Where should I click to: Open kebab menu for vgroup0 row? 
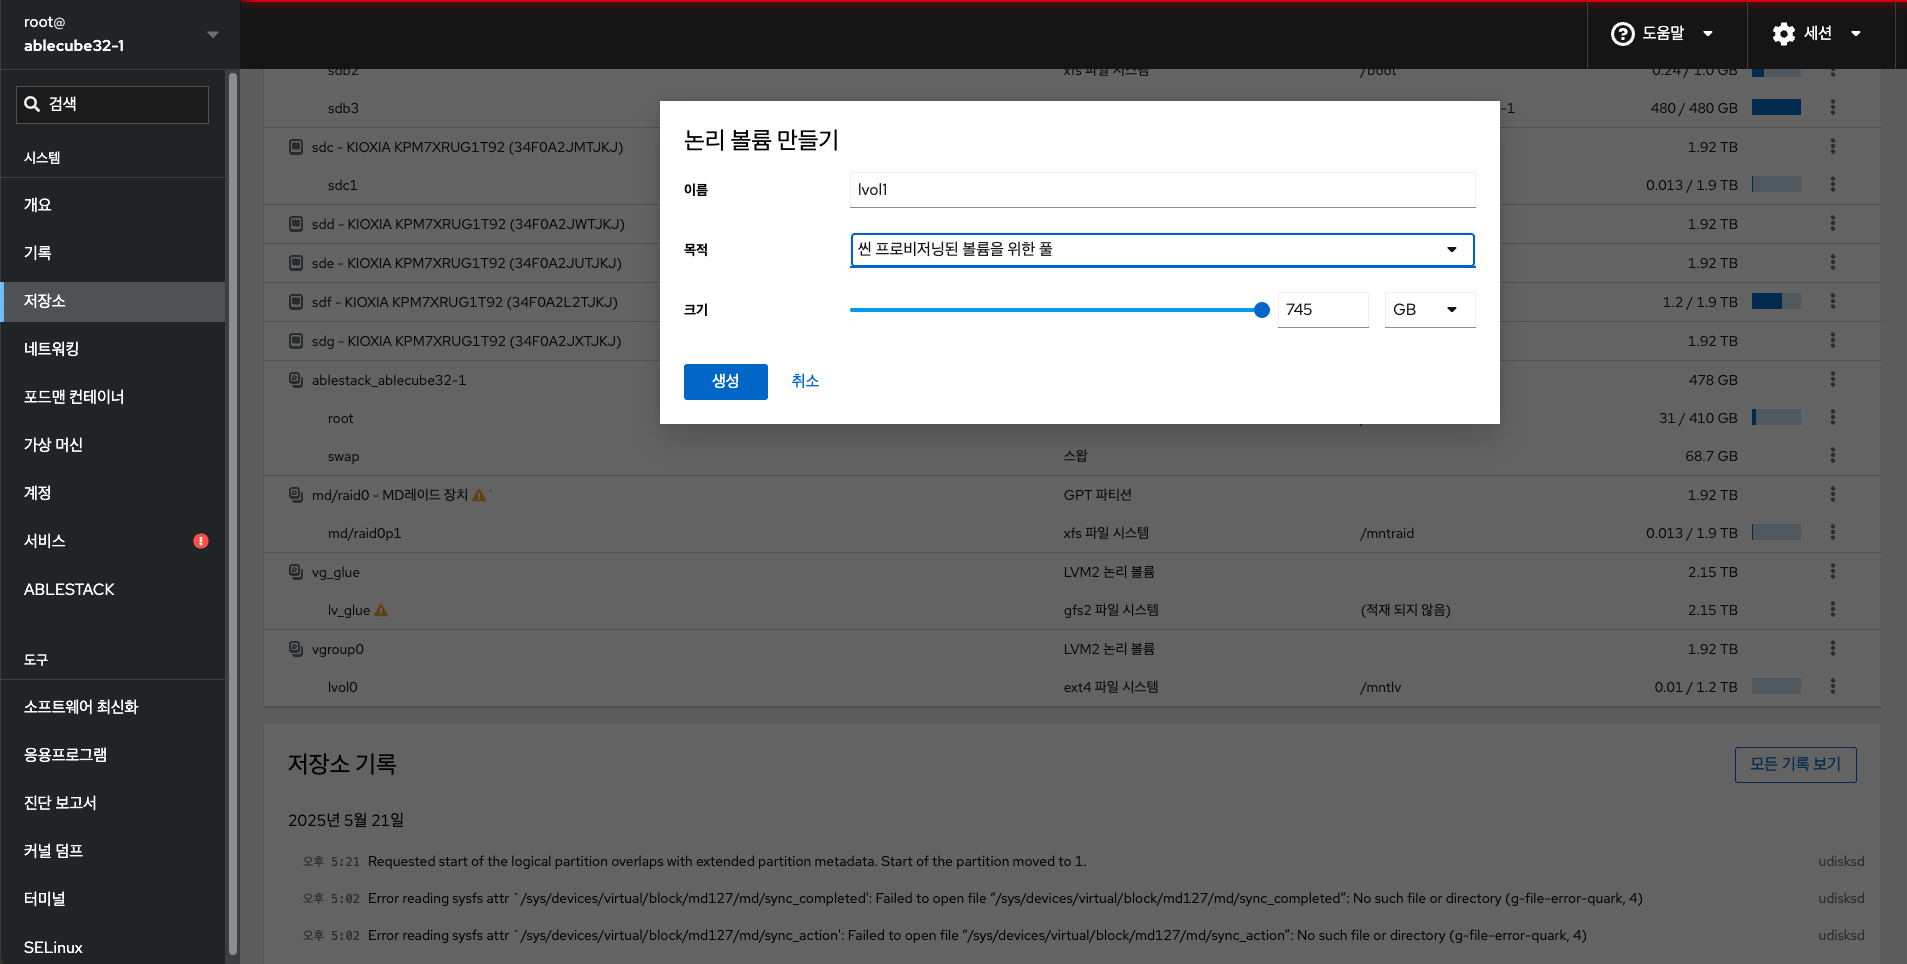click(1832, 648)
